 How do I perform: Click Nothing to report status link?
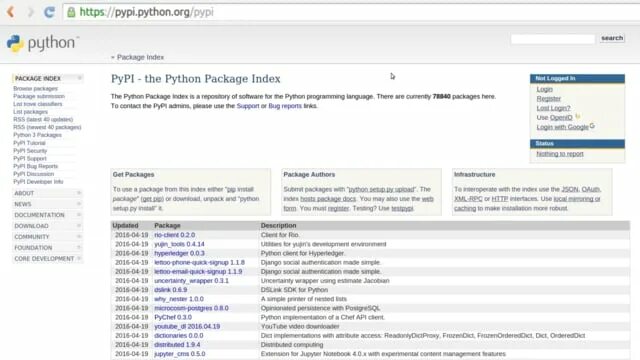point(560,154)
